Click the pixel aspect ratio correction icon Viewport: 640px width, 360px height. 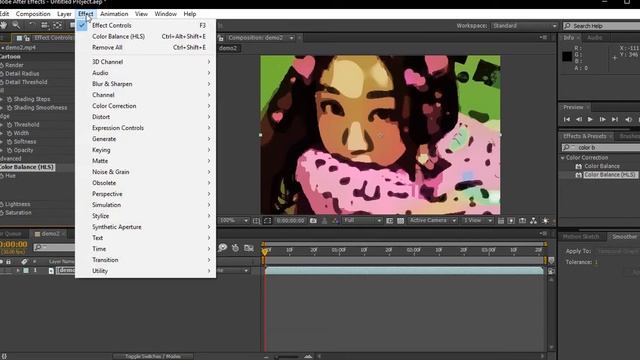tap(501, 221)
